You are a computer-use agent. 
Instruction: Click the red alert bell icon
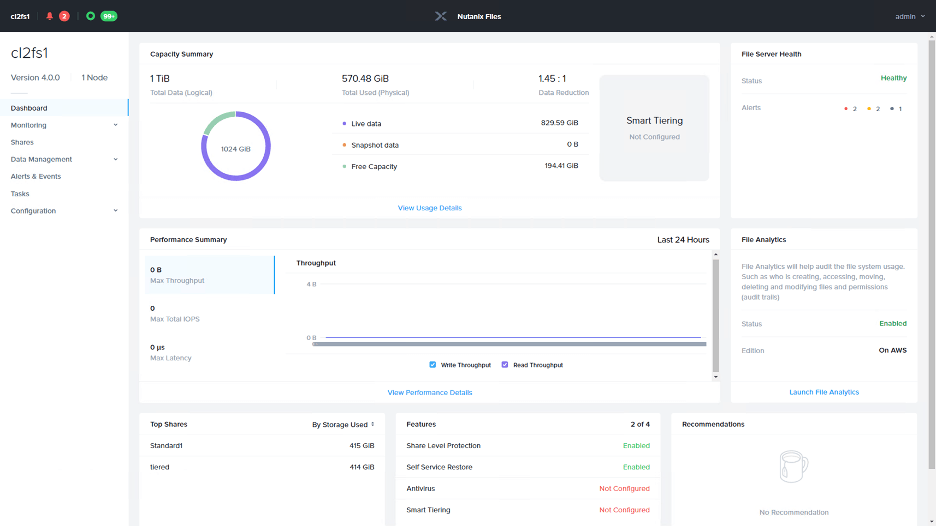[x=50, y=16]
